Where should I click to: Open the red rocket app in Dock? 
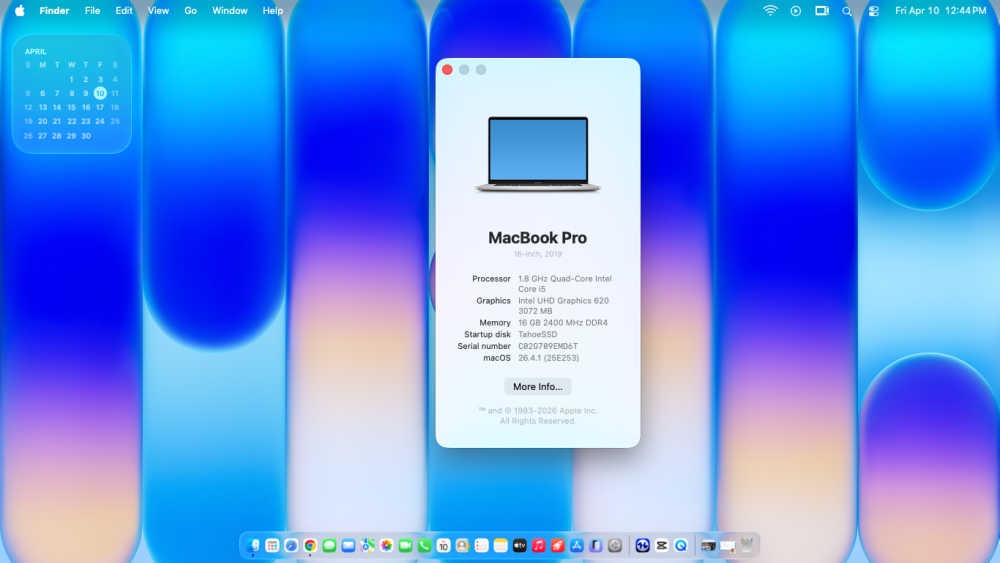click(558, 545)
